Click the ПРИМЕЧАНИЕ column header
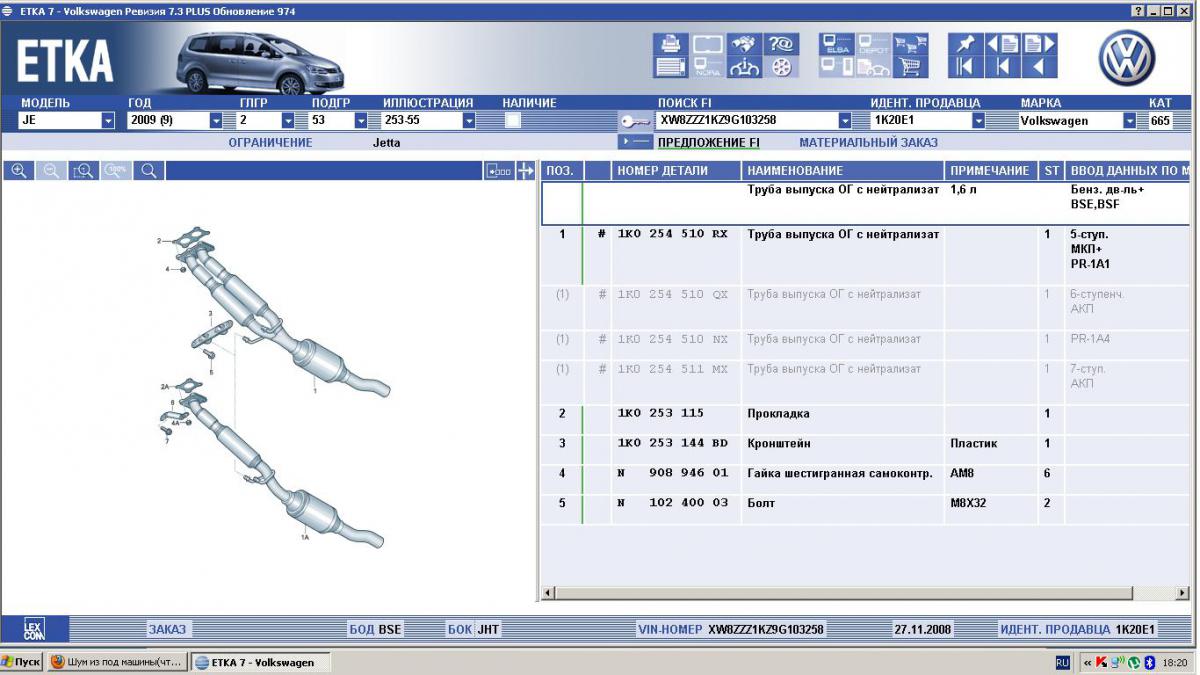Viewport: 1200px width, 675px height. pos(990,171)
